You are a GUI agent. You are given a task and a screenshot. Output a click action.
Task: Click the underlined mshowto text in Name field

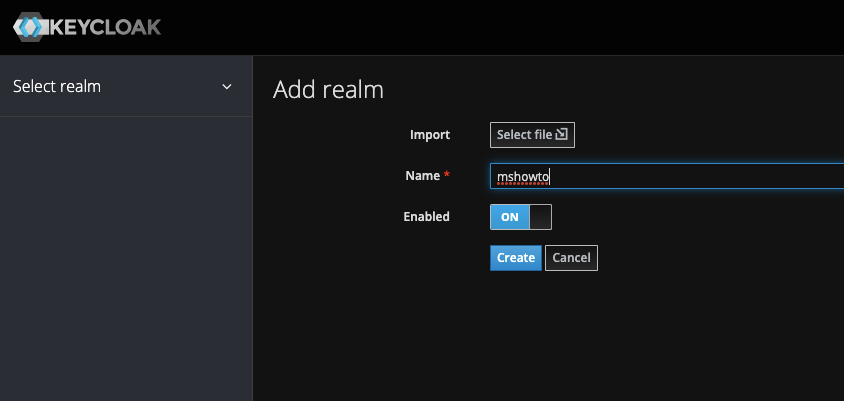[x=523, y=177]
